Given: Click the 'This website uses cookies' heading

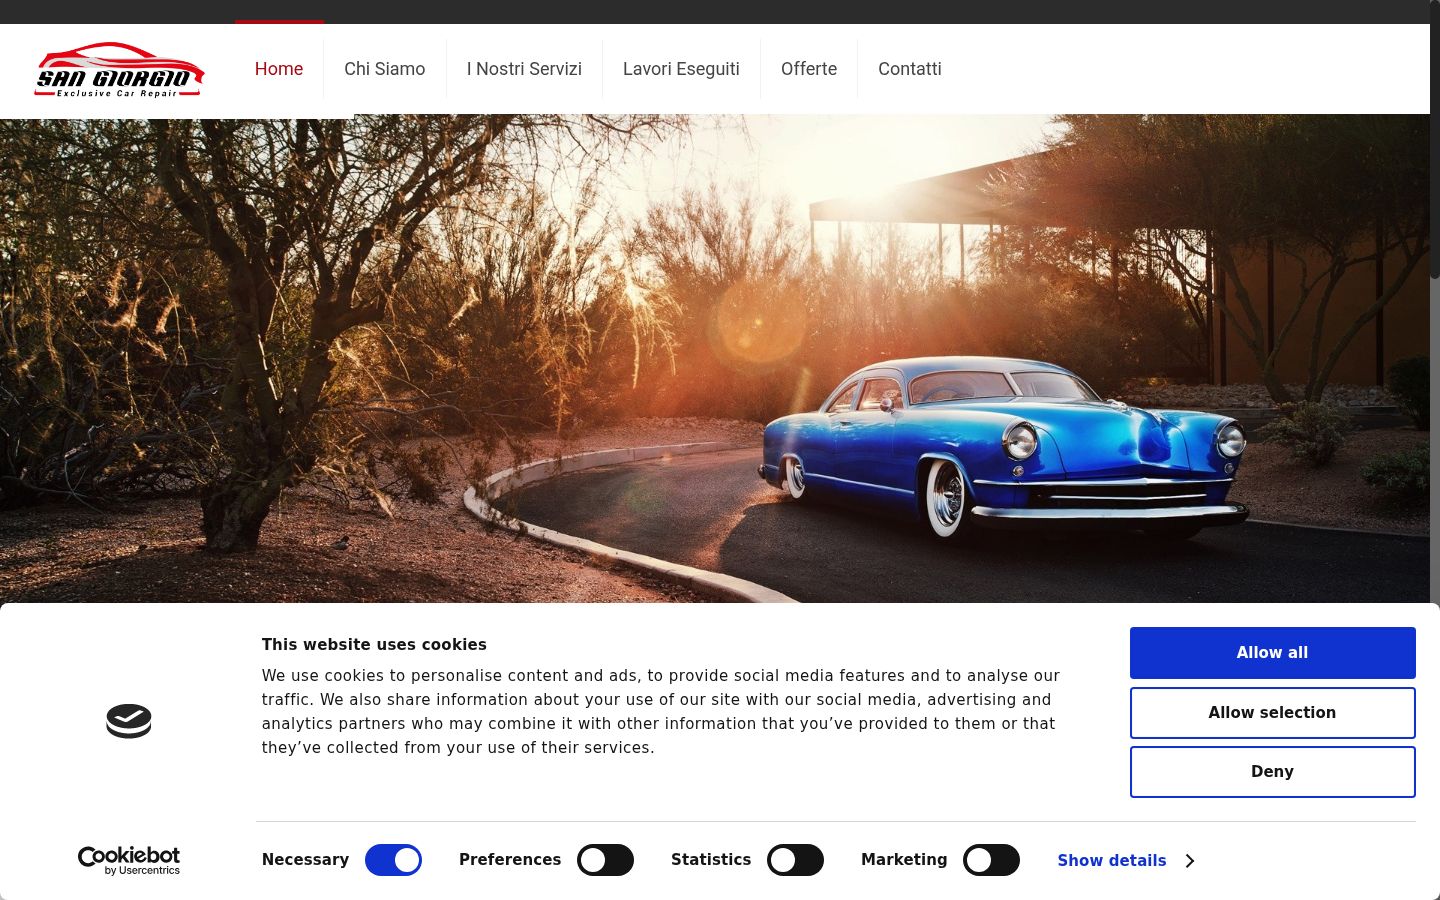Looking at the screenshot, I should [x=374, y=645].
